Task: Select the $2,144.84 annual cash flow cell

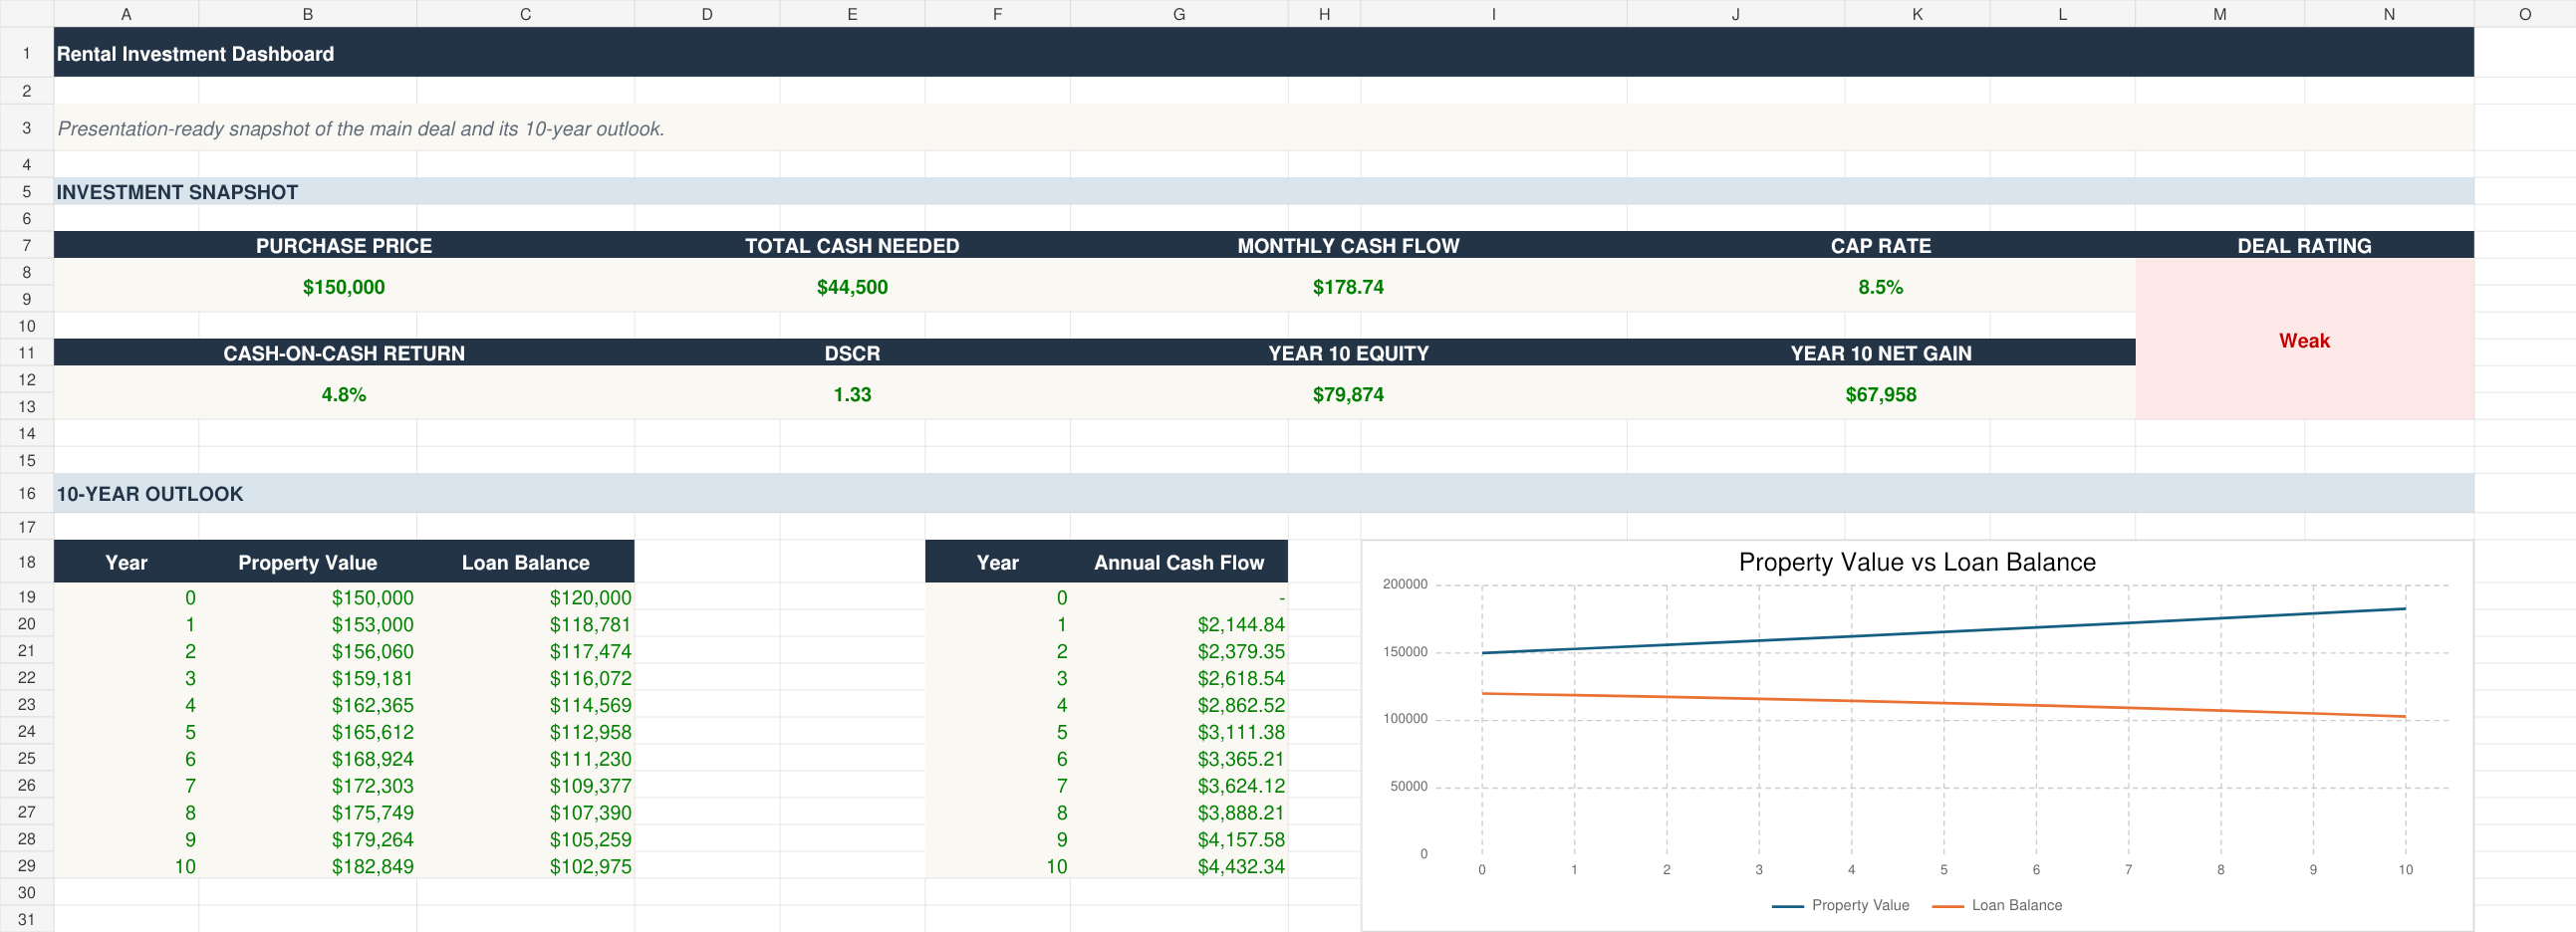Action: point(1179,624)
